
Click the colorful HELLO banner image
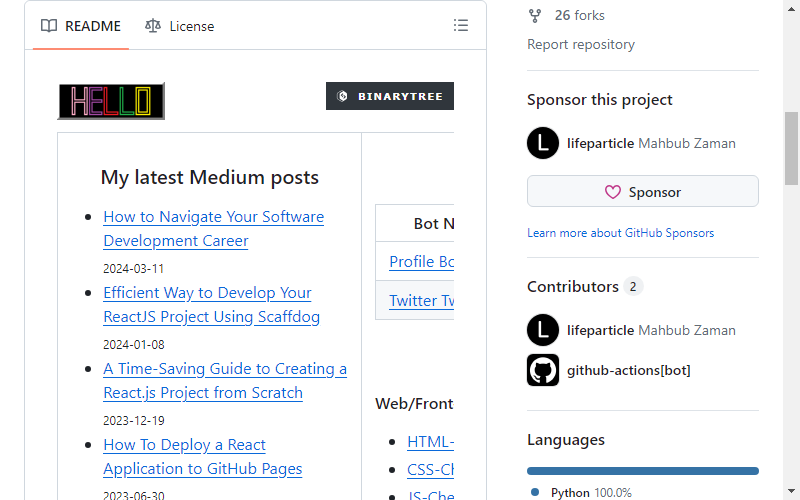point(111,101)
